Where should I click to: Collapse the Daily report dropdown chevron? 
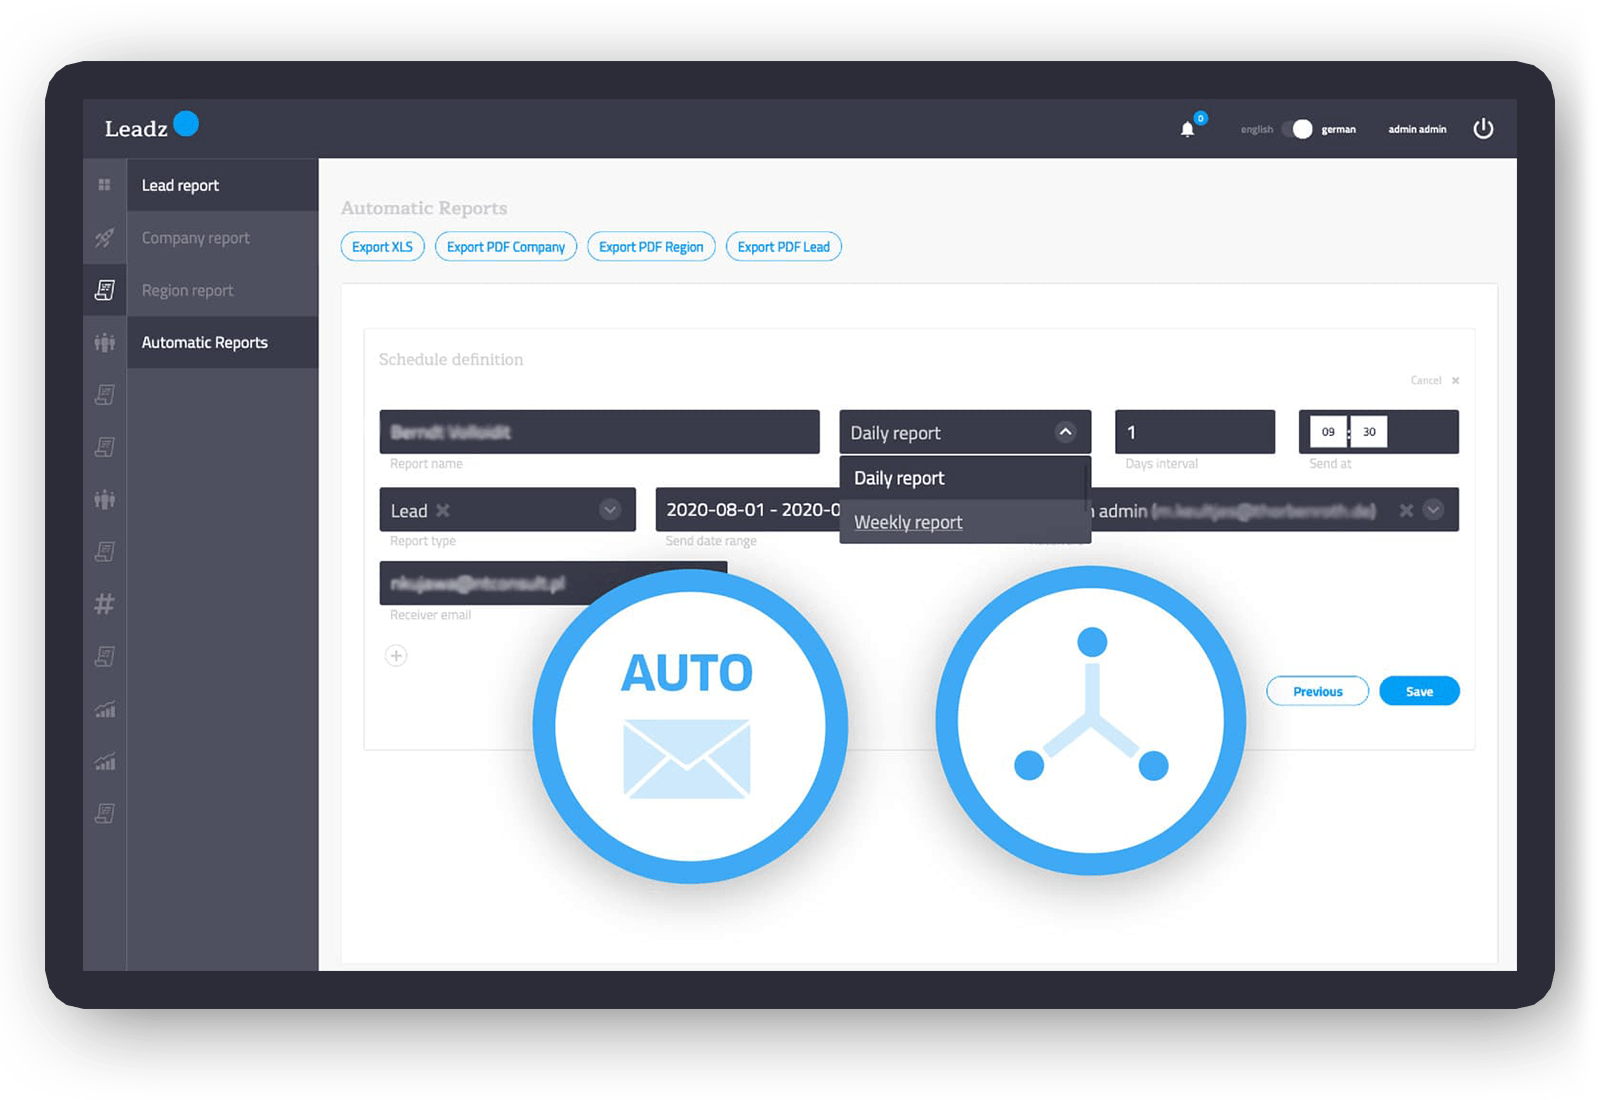[x=1065, y=432]
